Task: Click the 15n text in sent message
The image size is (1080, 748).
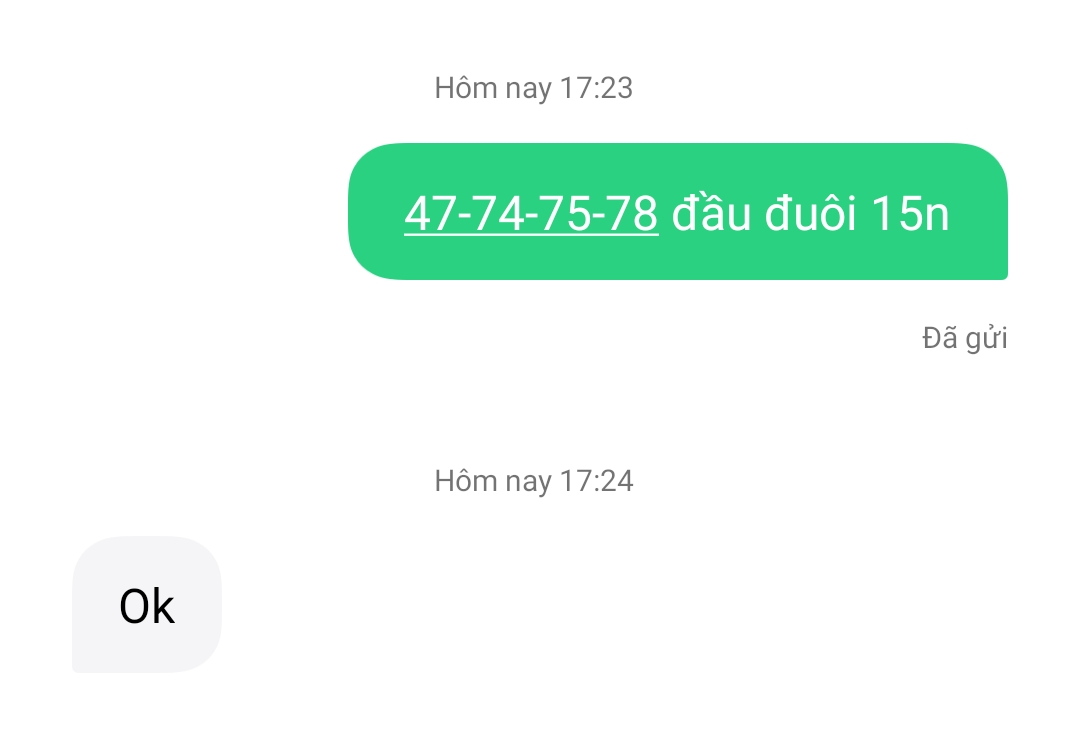Action: (x=910, y=214)
